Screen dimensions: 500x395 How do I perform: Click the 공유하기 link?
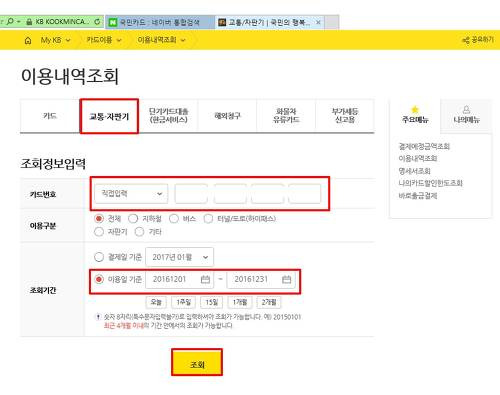click(482, 40)
